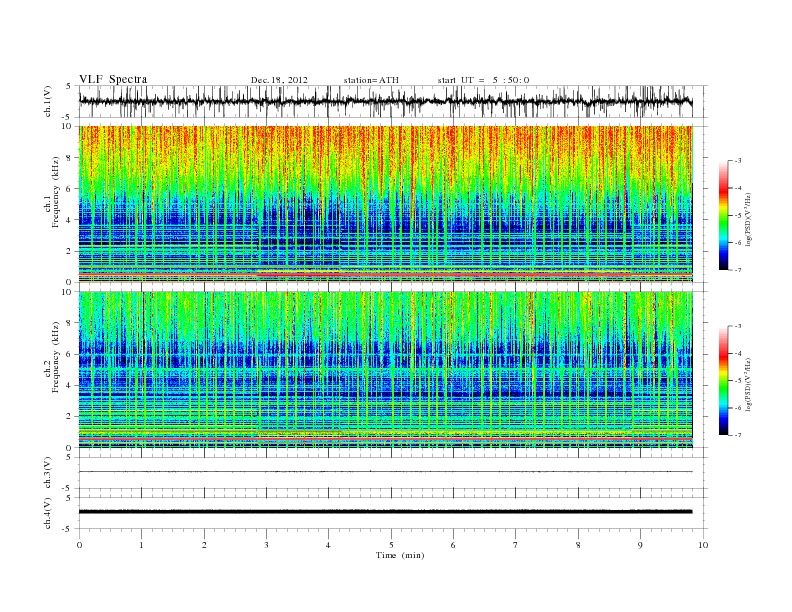Click the time axis tick label '1'
Screen dimensions: 792x612
[141, 545]
